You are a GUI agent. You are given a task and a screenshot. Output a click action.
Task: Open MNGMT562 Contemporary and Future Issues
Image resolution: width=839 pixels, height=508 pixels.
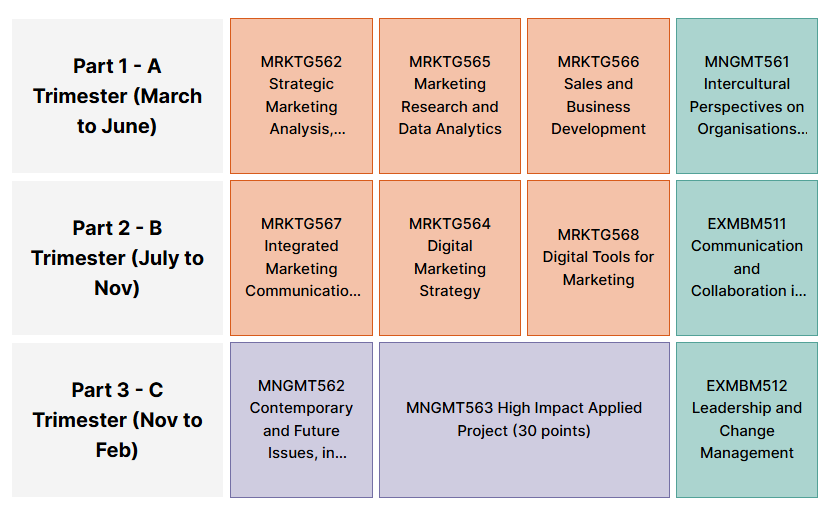tap(301, 419)
